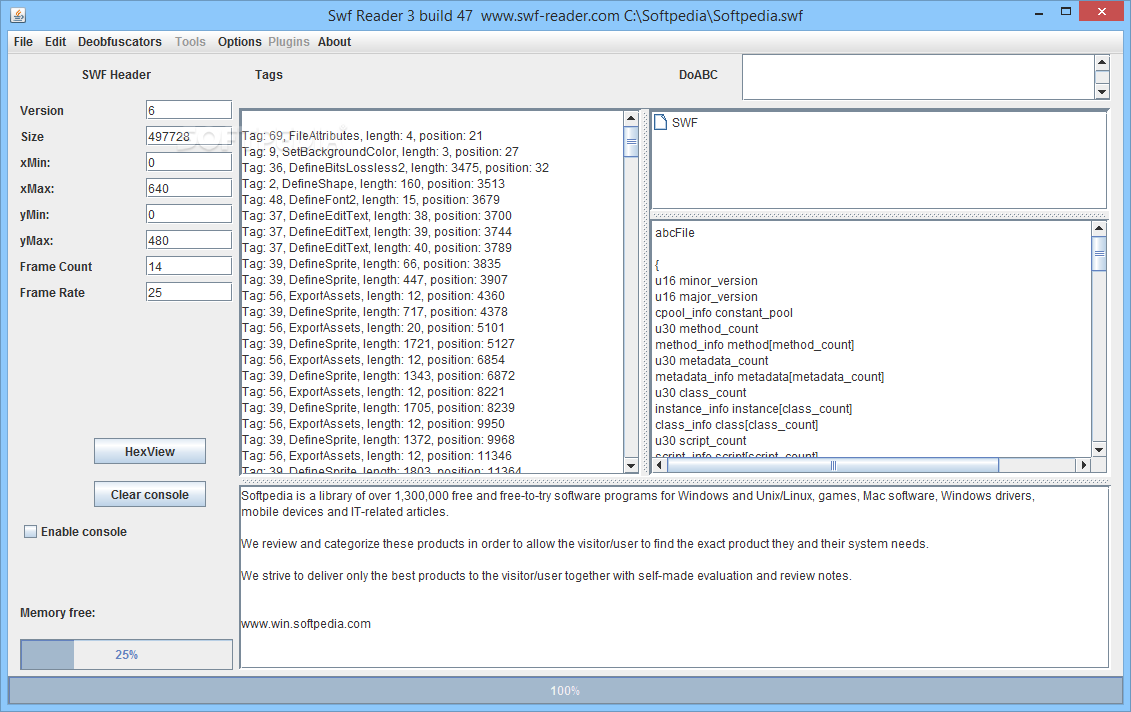Select Tag 69 FileAttributes row
Image resolution: width=1131 pixels, height=712 pixels.
coord(362,136)
